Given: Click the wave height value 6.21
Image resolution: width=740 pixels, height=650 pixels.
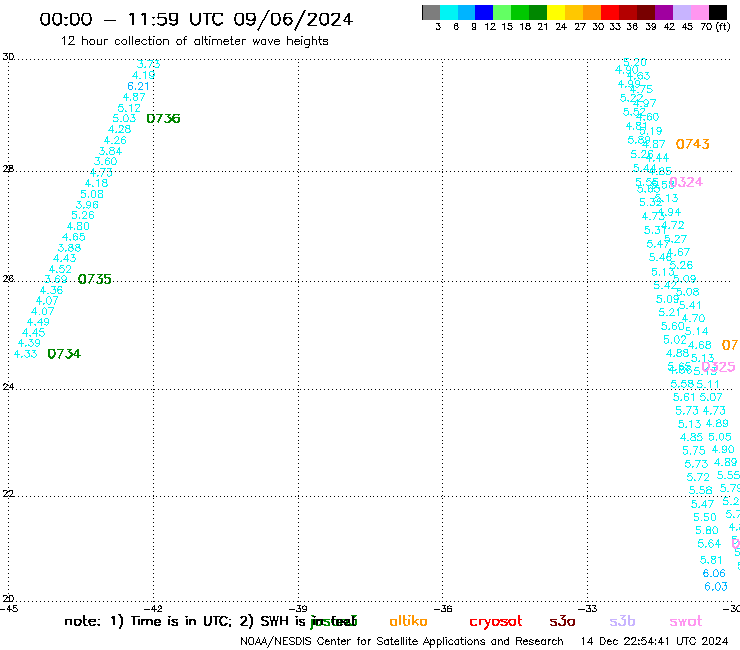Looking at the screenshot, I should click(138, 86).
